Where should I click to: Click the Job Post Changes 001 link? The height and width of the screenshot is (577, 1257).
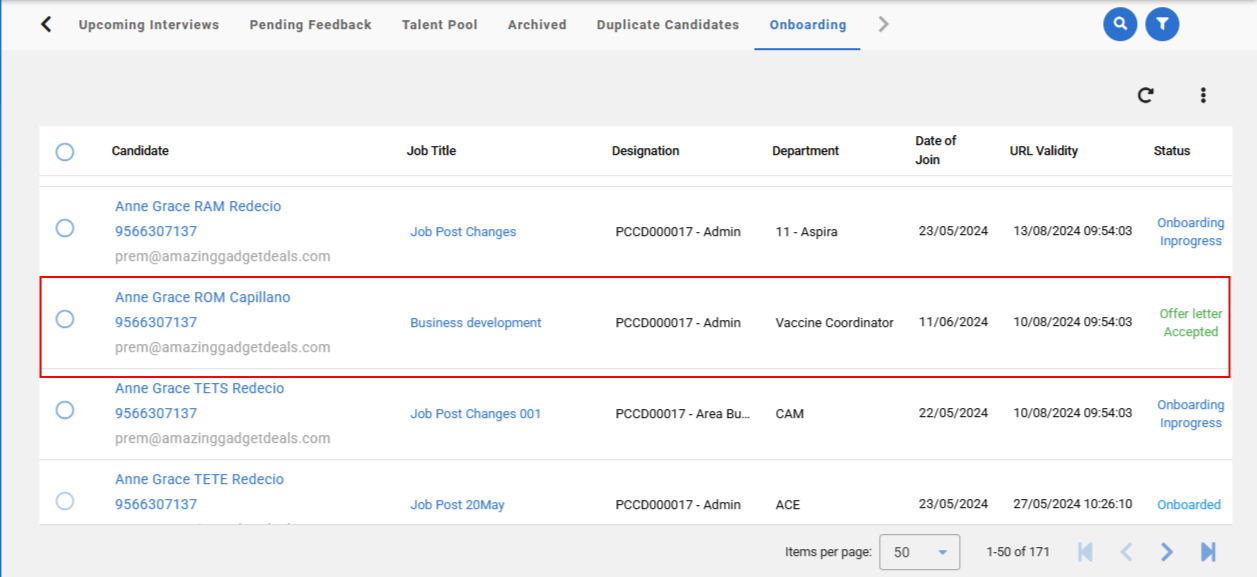coord(475,414)
